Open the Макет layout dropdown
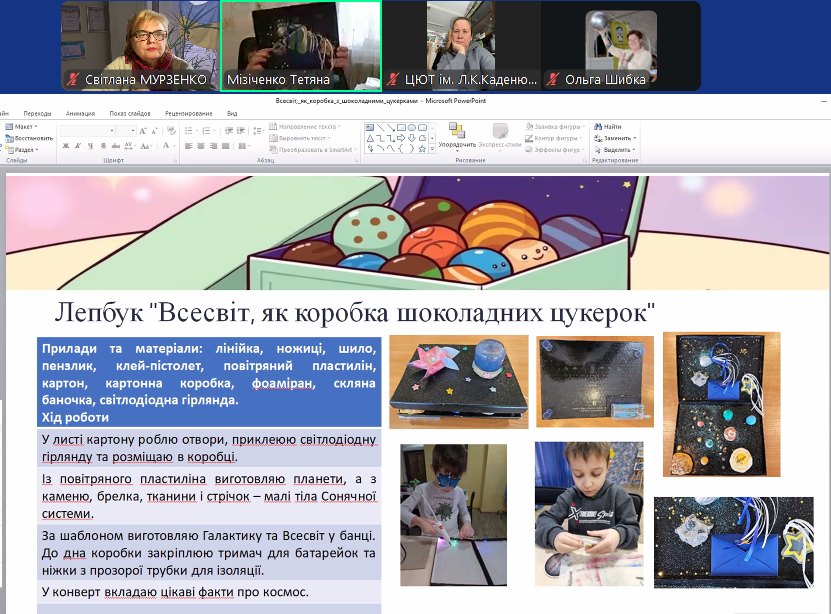831x614 pixels. pyautogui.click(x=22, y=127)
